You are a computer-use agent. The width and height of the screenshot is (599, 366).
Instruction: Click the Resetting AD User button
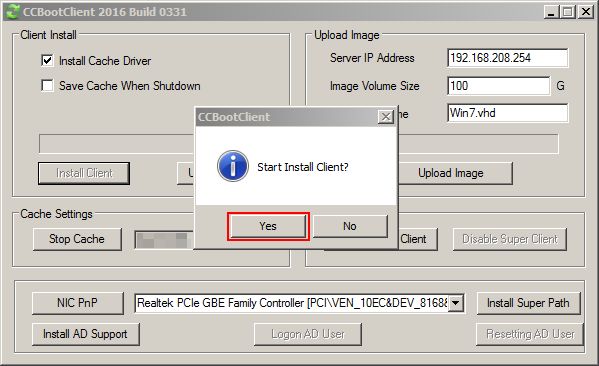(x=530, y=334)
